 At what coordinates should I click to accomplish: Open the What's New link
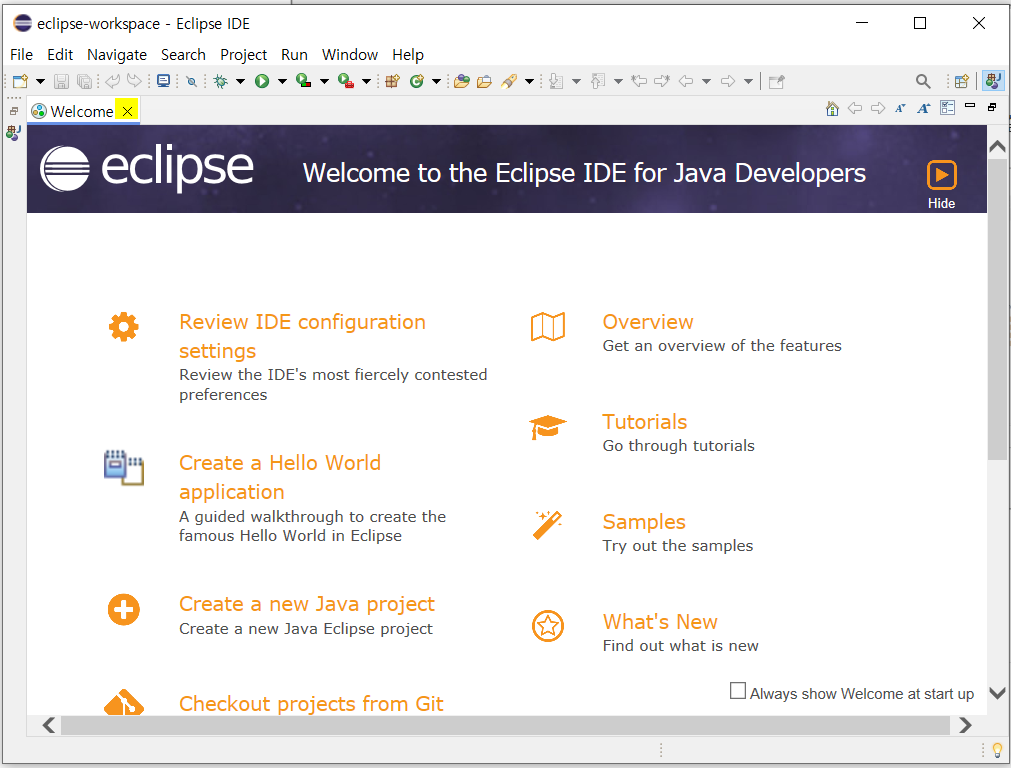coord(660,622)
